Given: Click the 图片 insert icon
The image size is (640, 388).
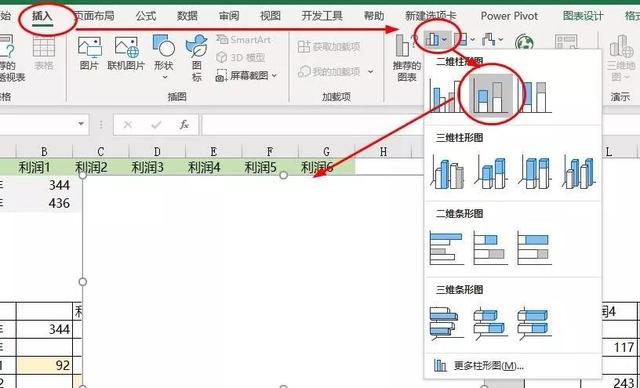Looking at the screenshot, I should [89, 53].
